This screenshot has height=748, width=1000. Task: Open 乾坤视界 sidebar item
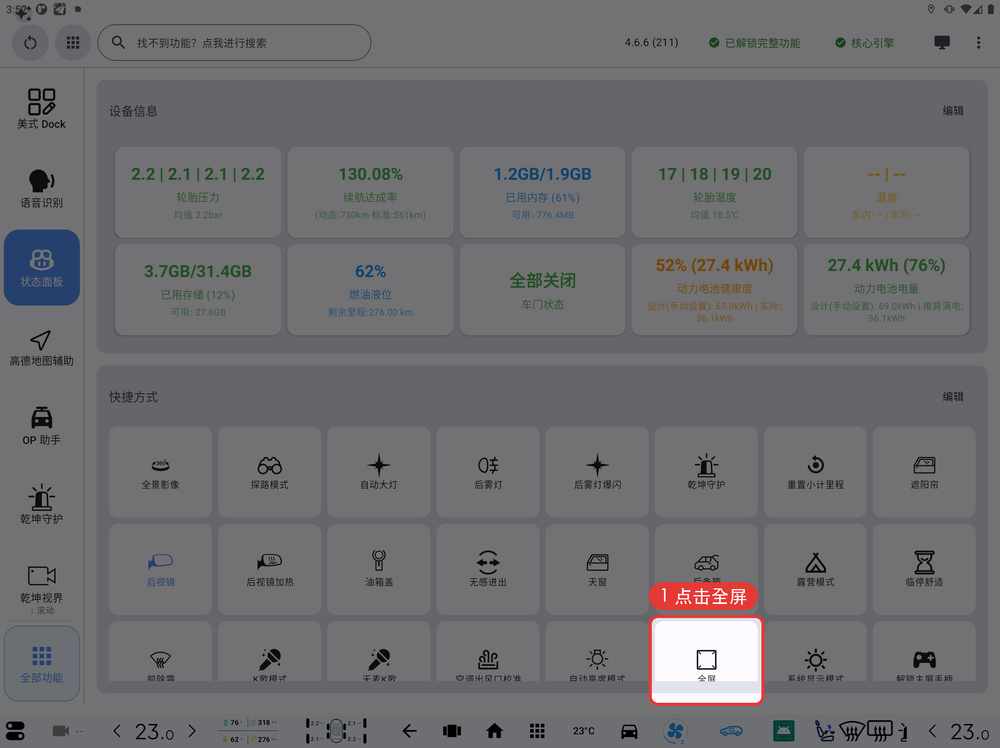tap(41, 583)
